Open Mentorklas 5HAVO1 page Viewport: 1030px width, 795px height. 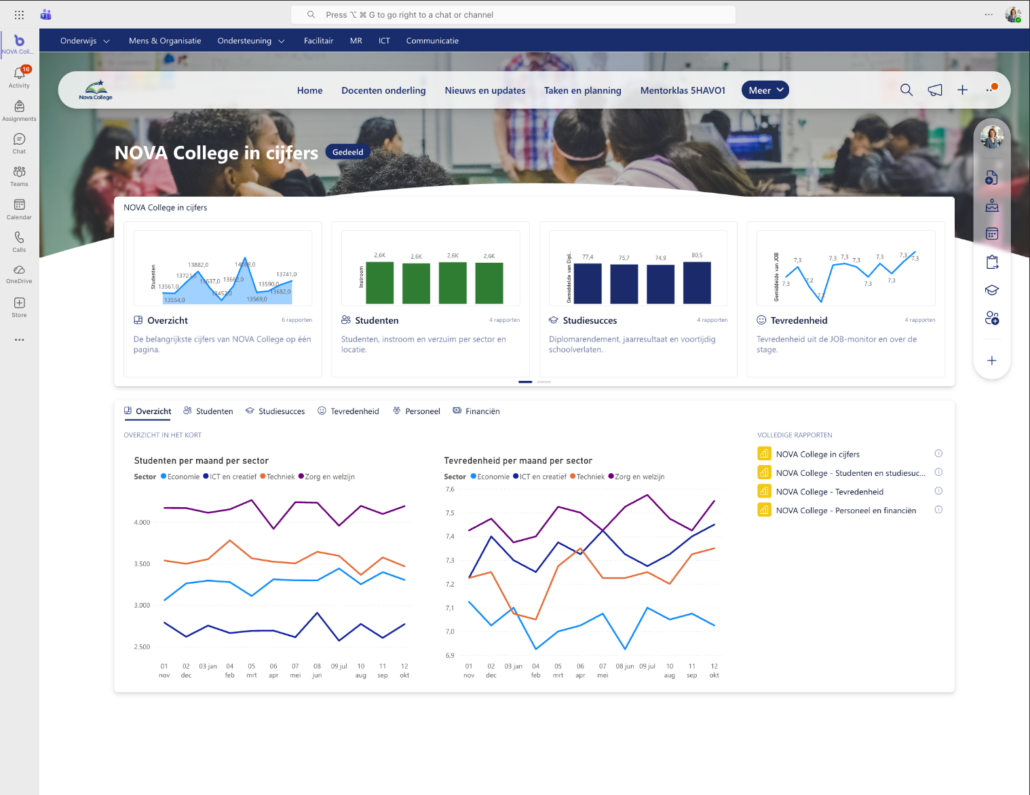[683, 91]
